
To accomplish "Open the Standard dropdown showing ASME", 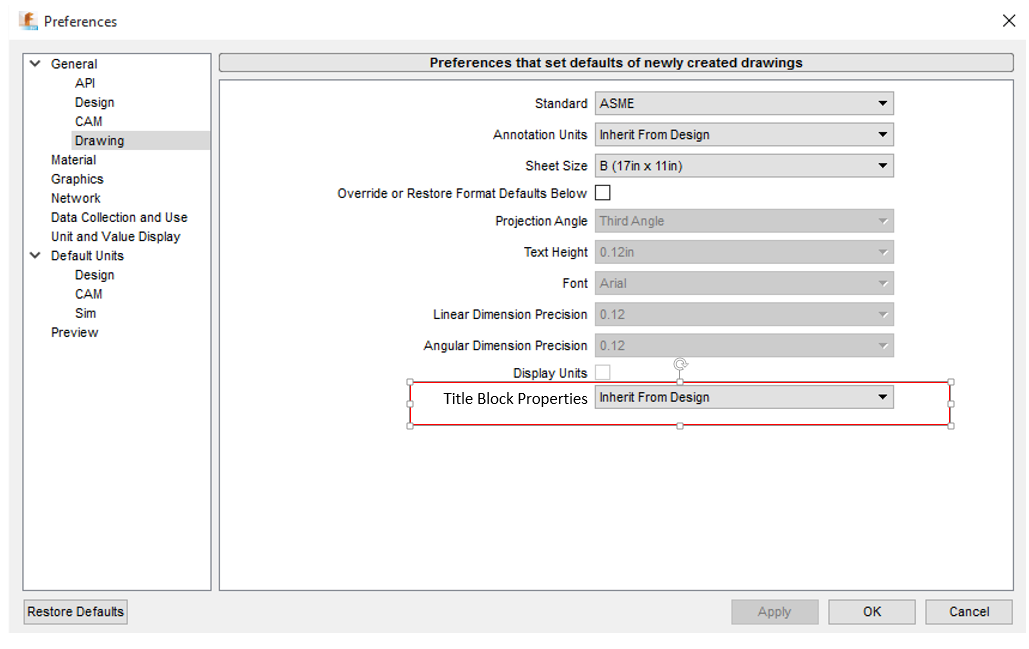I will [x=744, y=104].
